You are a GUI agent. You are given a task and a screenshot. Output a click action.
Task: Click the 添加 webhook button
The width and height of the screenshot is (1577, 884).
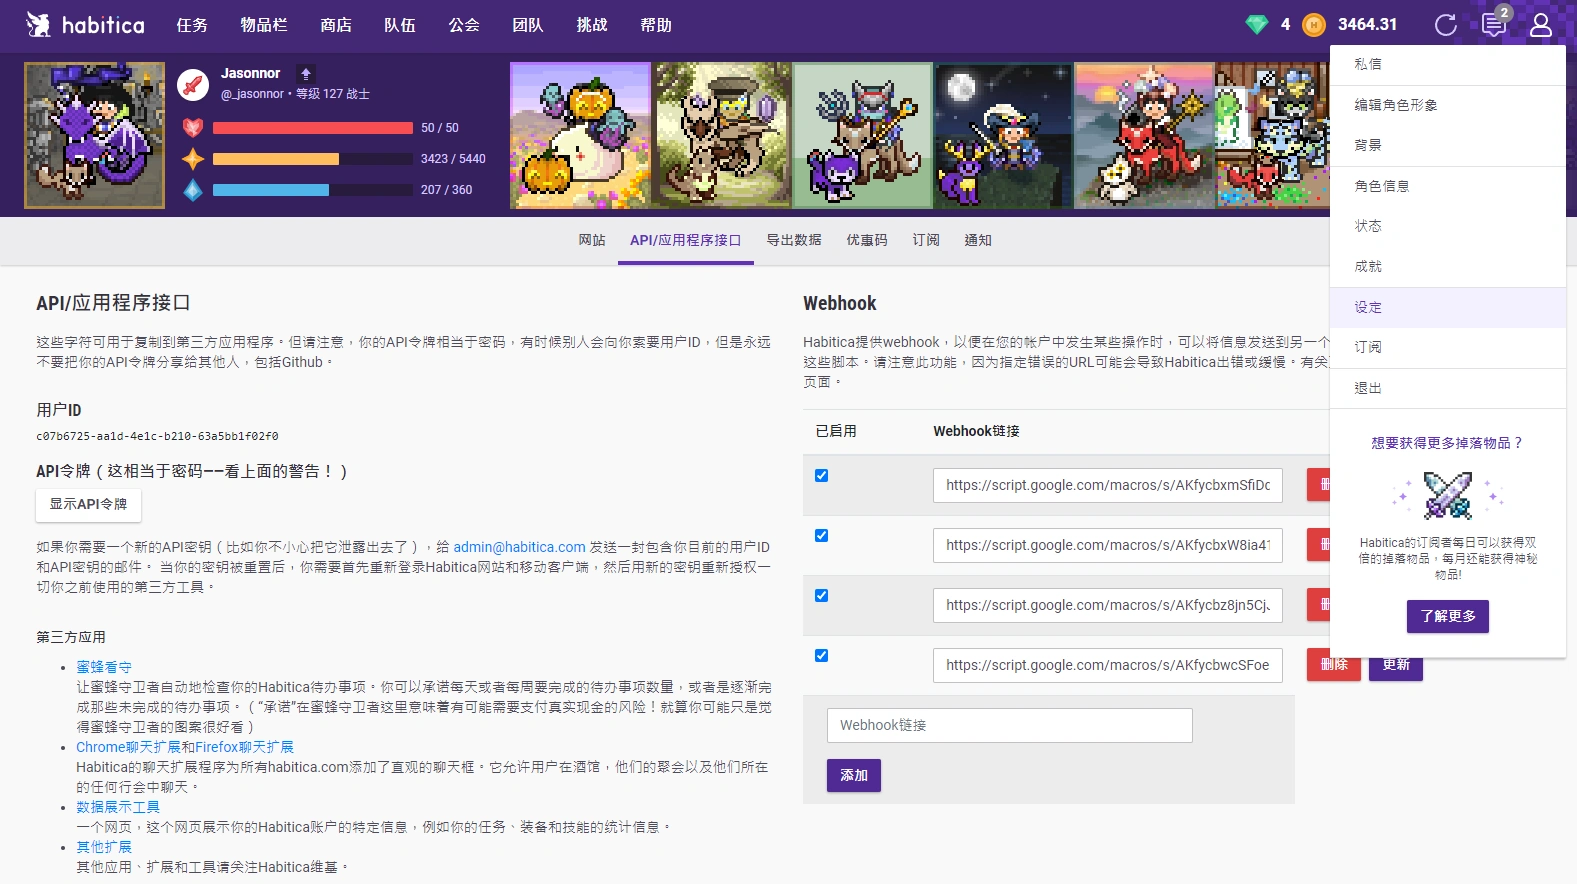[854, 775]
